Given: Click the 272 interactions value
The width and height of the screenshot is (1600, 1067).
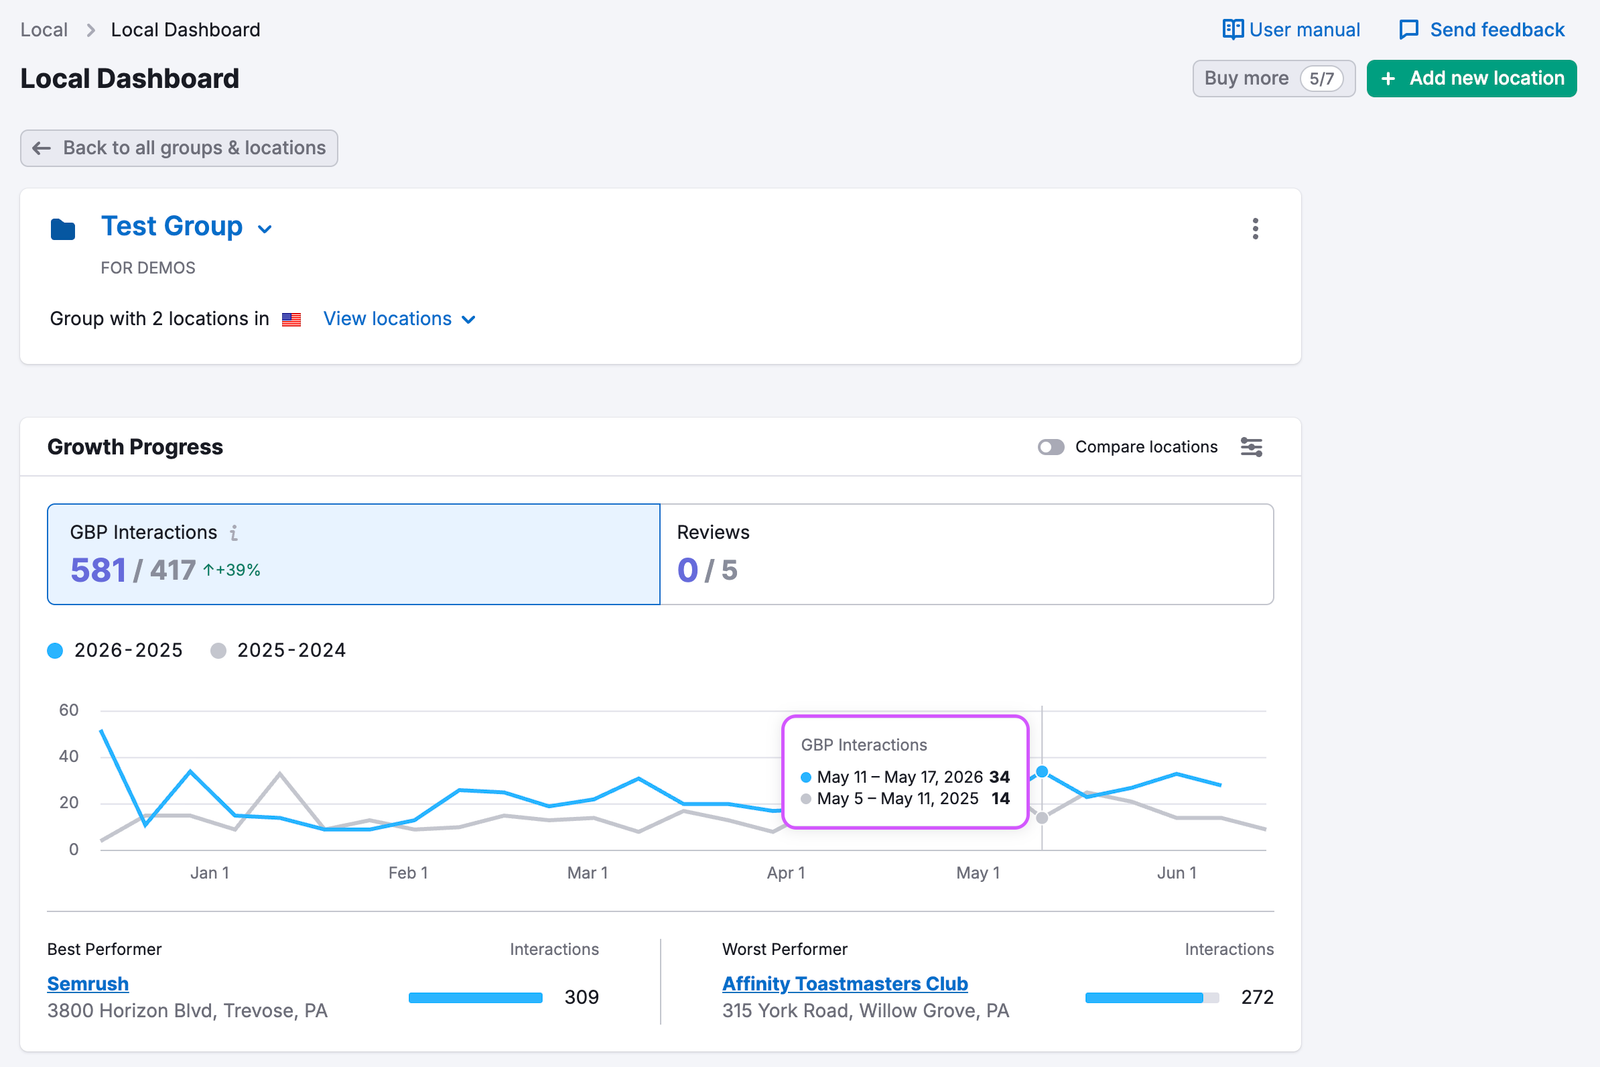Looking at the screenshot, I should (x=1257, y=998).
